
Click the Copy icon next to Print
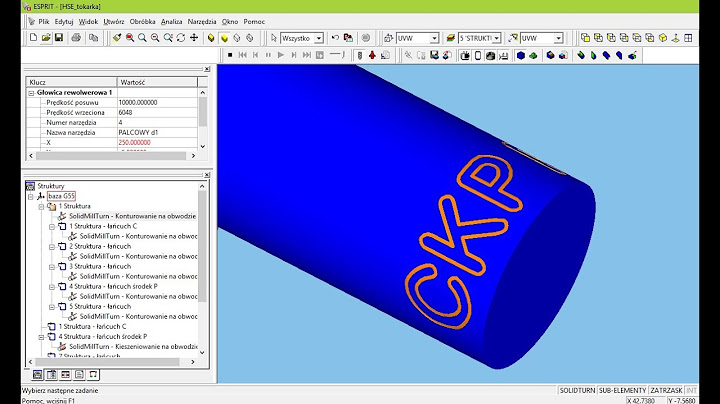pyautogui.click(x=93, y=38)
